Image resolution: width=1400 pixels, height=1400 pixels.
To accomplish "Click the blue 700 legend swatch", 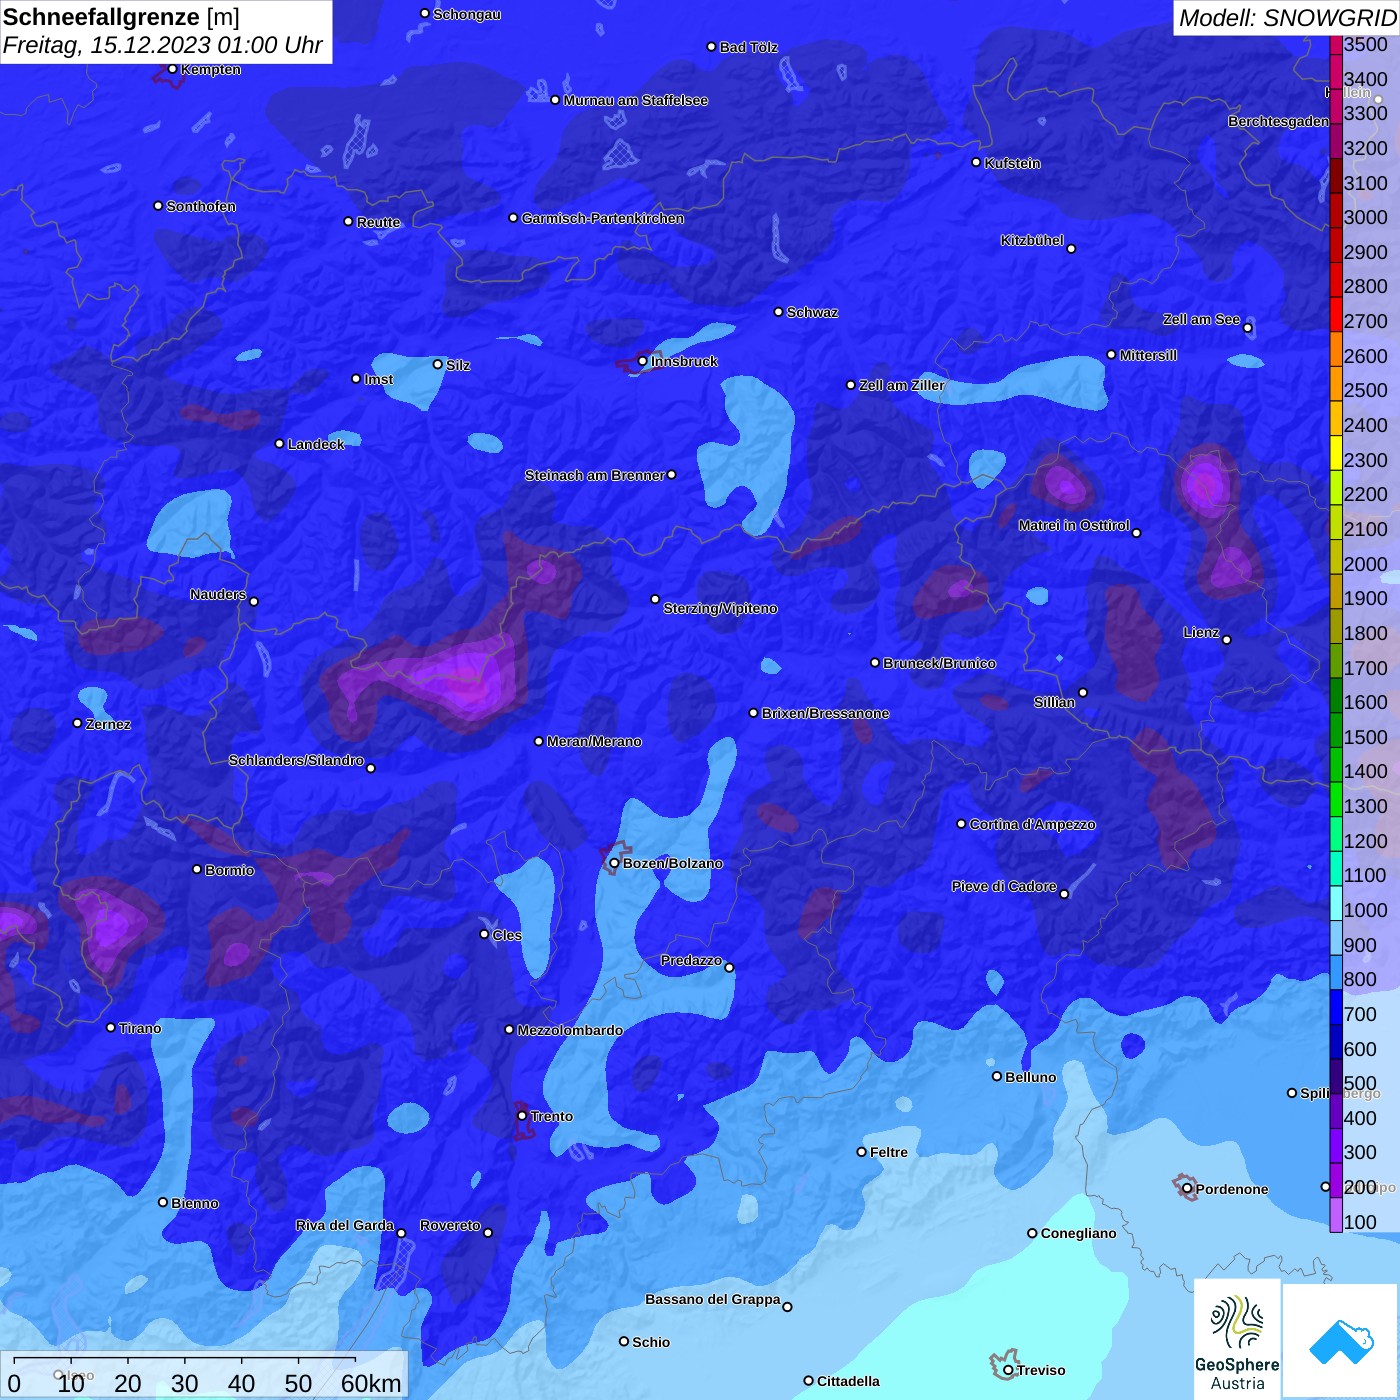I will (x=1336, y=1007).
